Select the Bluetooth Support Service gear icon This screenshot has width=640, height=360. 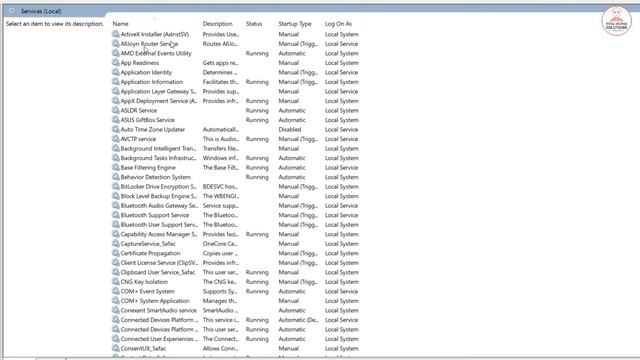116,215
